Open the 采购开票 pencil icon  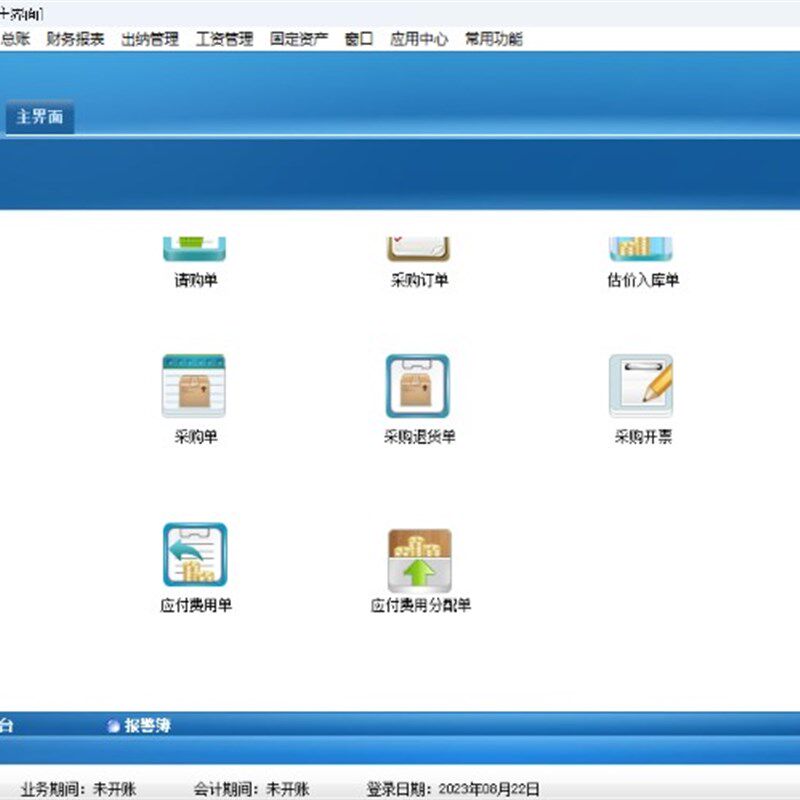[641, 386]
